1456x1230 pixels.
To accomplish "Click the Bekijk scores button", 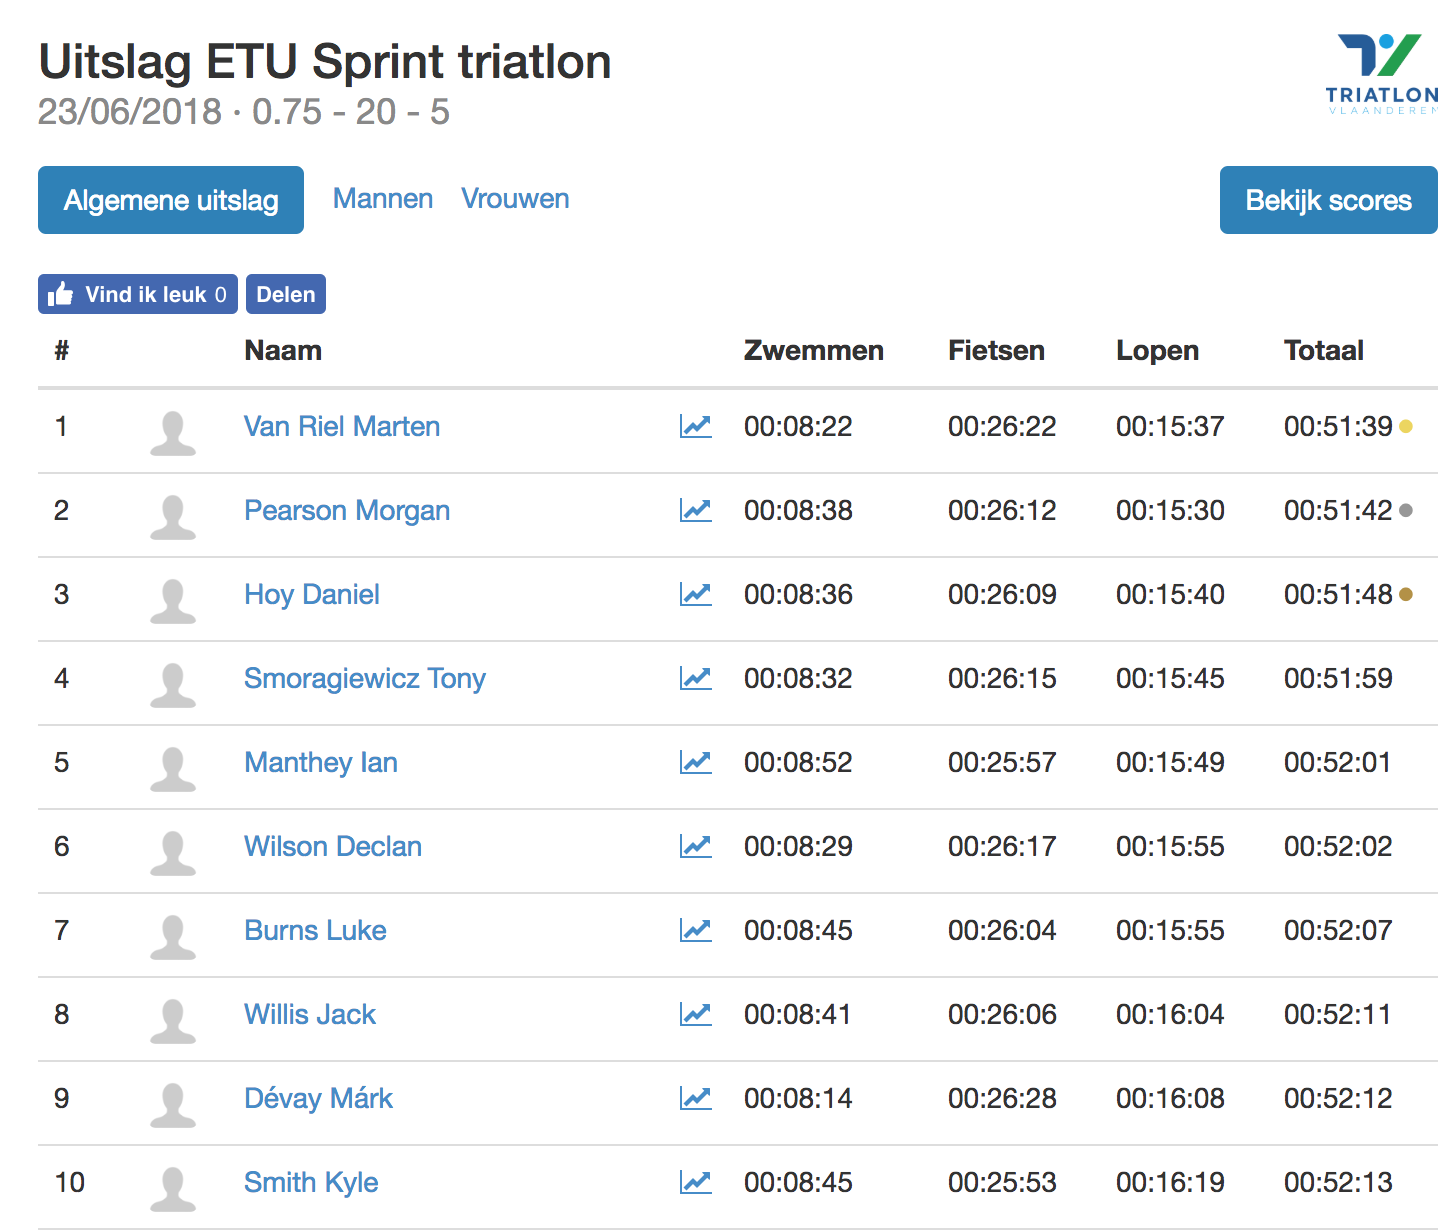I will click(1328, 200).
